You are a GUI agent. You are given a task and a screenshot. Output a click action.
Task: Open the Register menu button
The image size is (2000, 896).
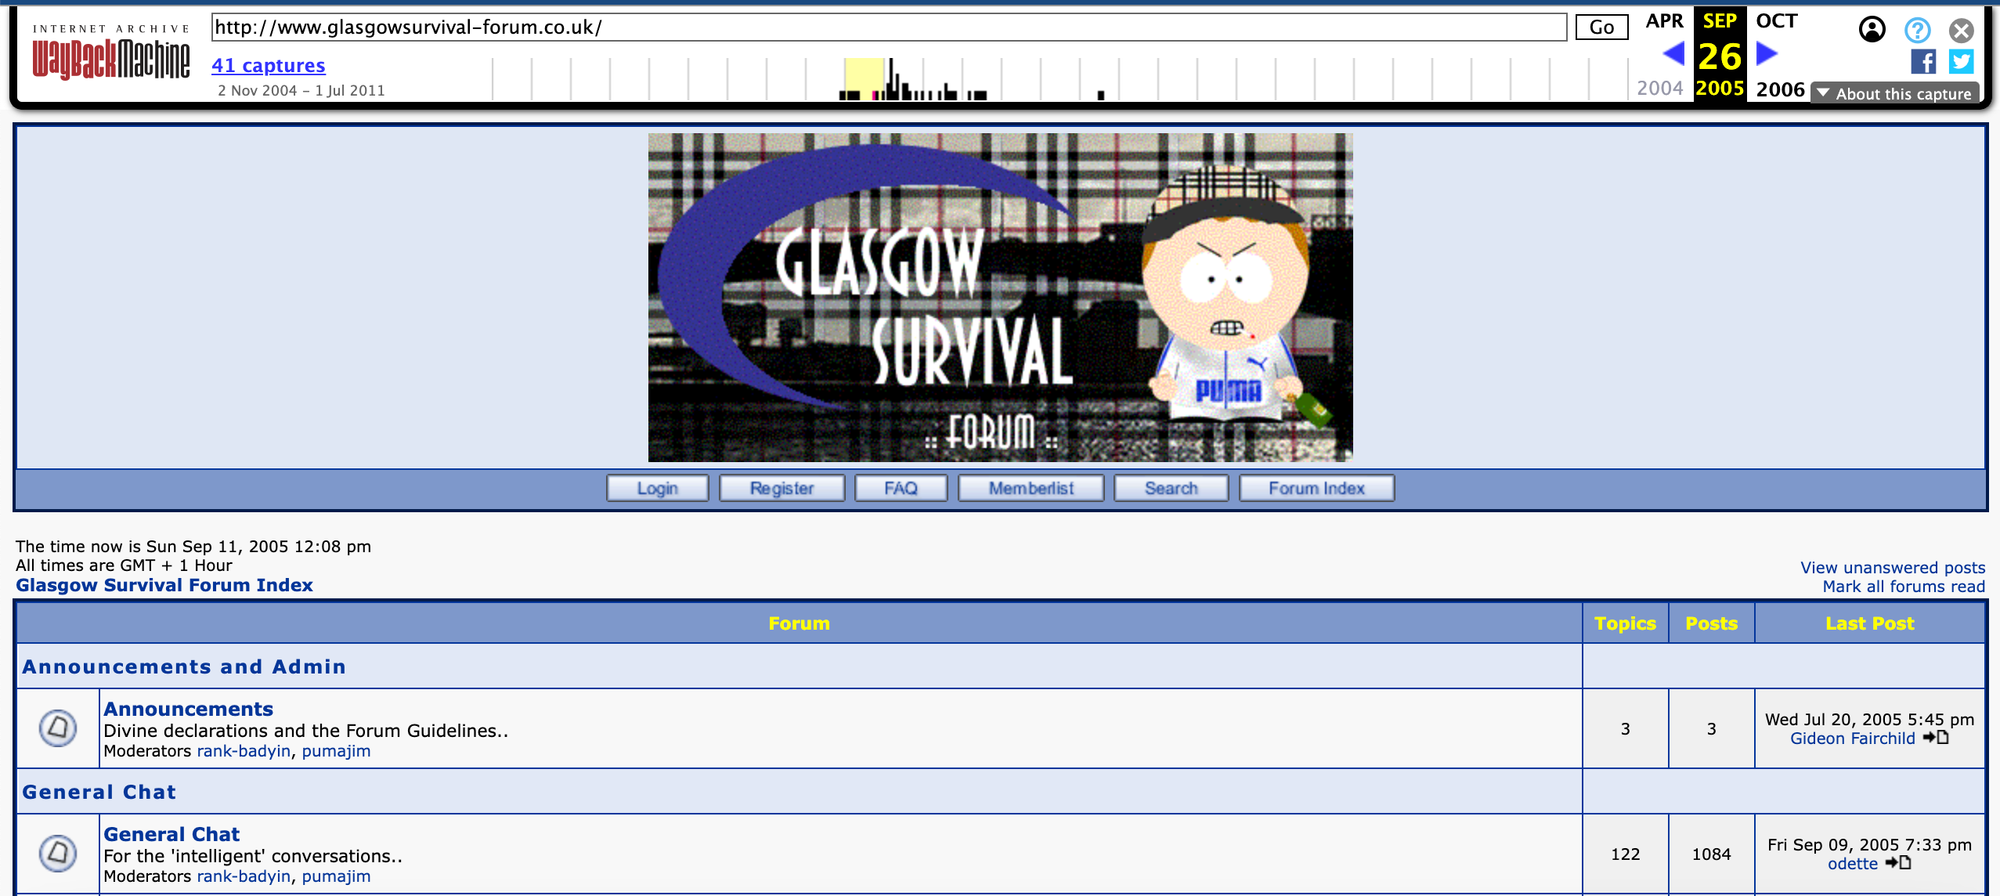782,488
